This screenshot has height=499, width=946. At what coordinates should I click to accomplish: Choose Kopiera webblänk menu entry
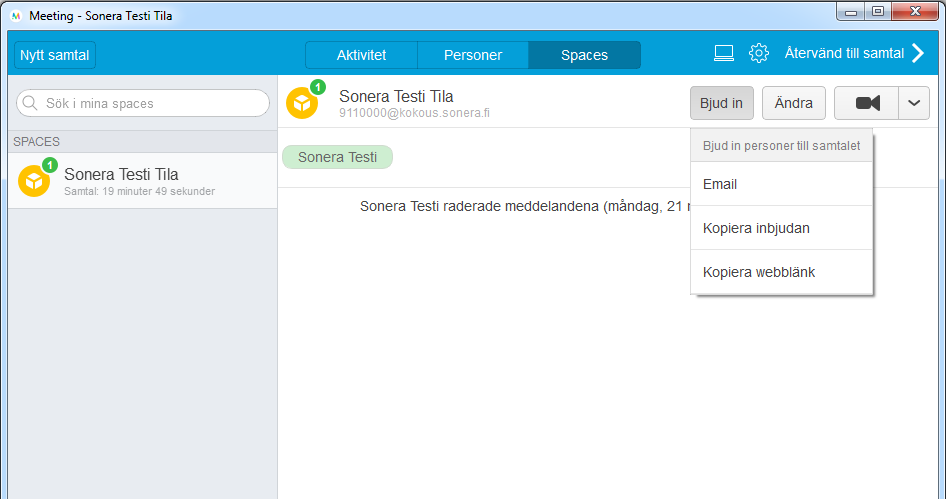[x=781, y=272]
